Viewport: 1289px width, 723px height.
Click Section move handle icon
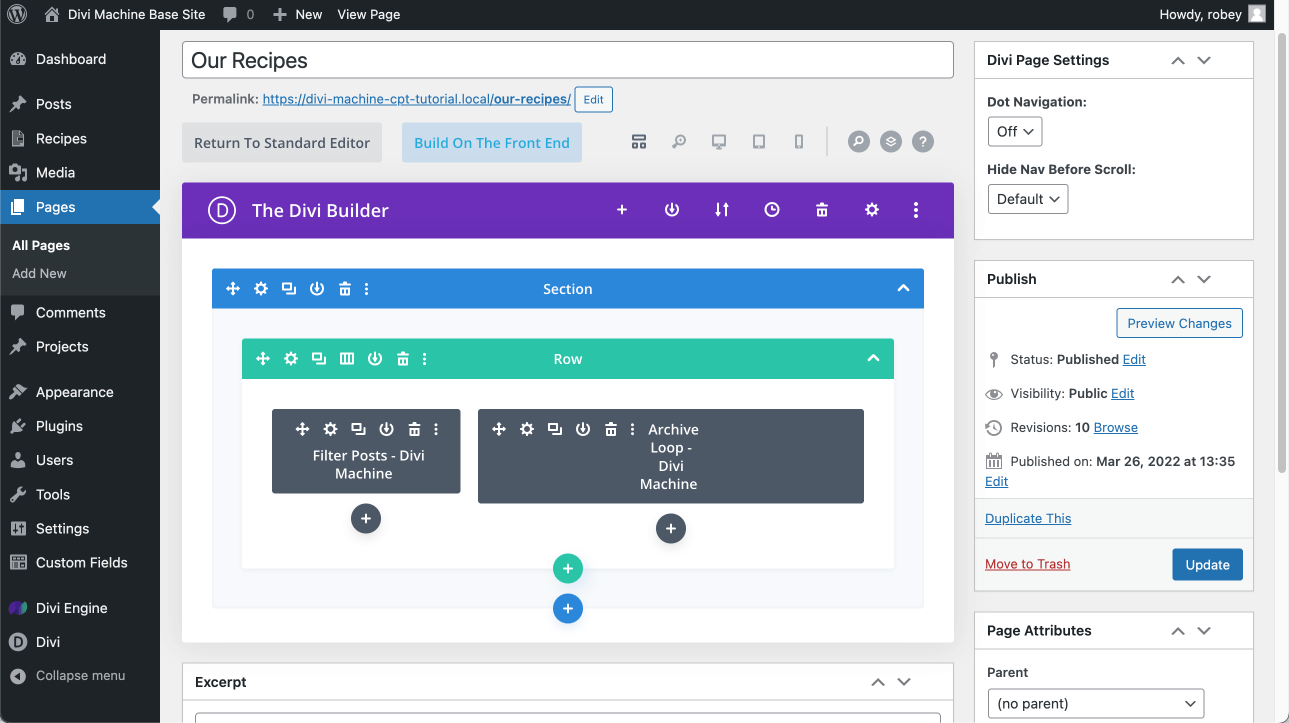[x=233, y=289]
